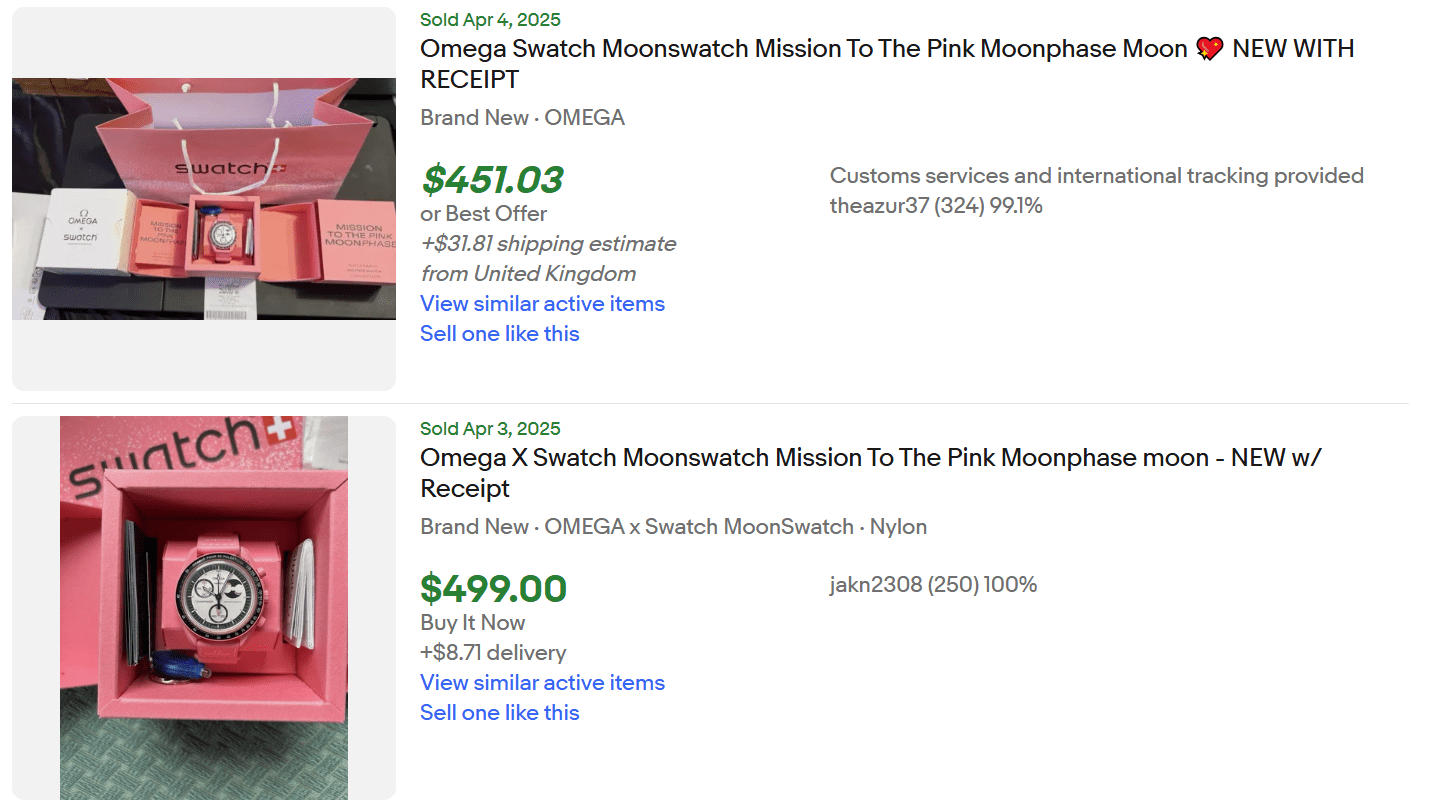Screen dimensions: 1440x810
Task: Click the 'Sold Apr 3, 2025' label
Action: point(490,429)
